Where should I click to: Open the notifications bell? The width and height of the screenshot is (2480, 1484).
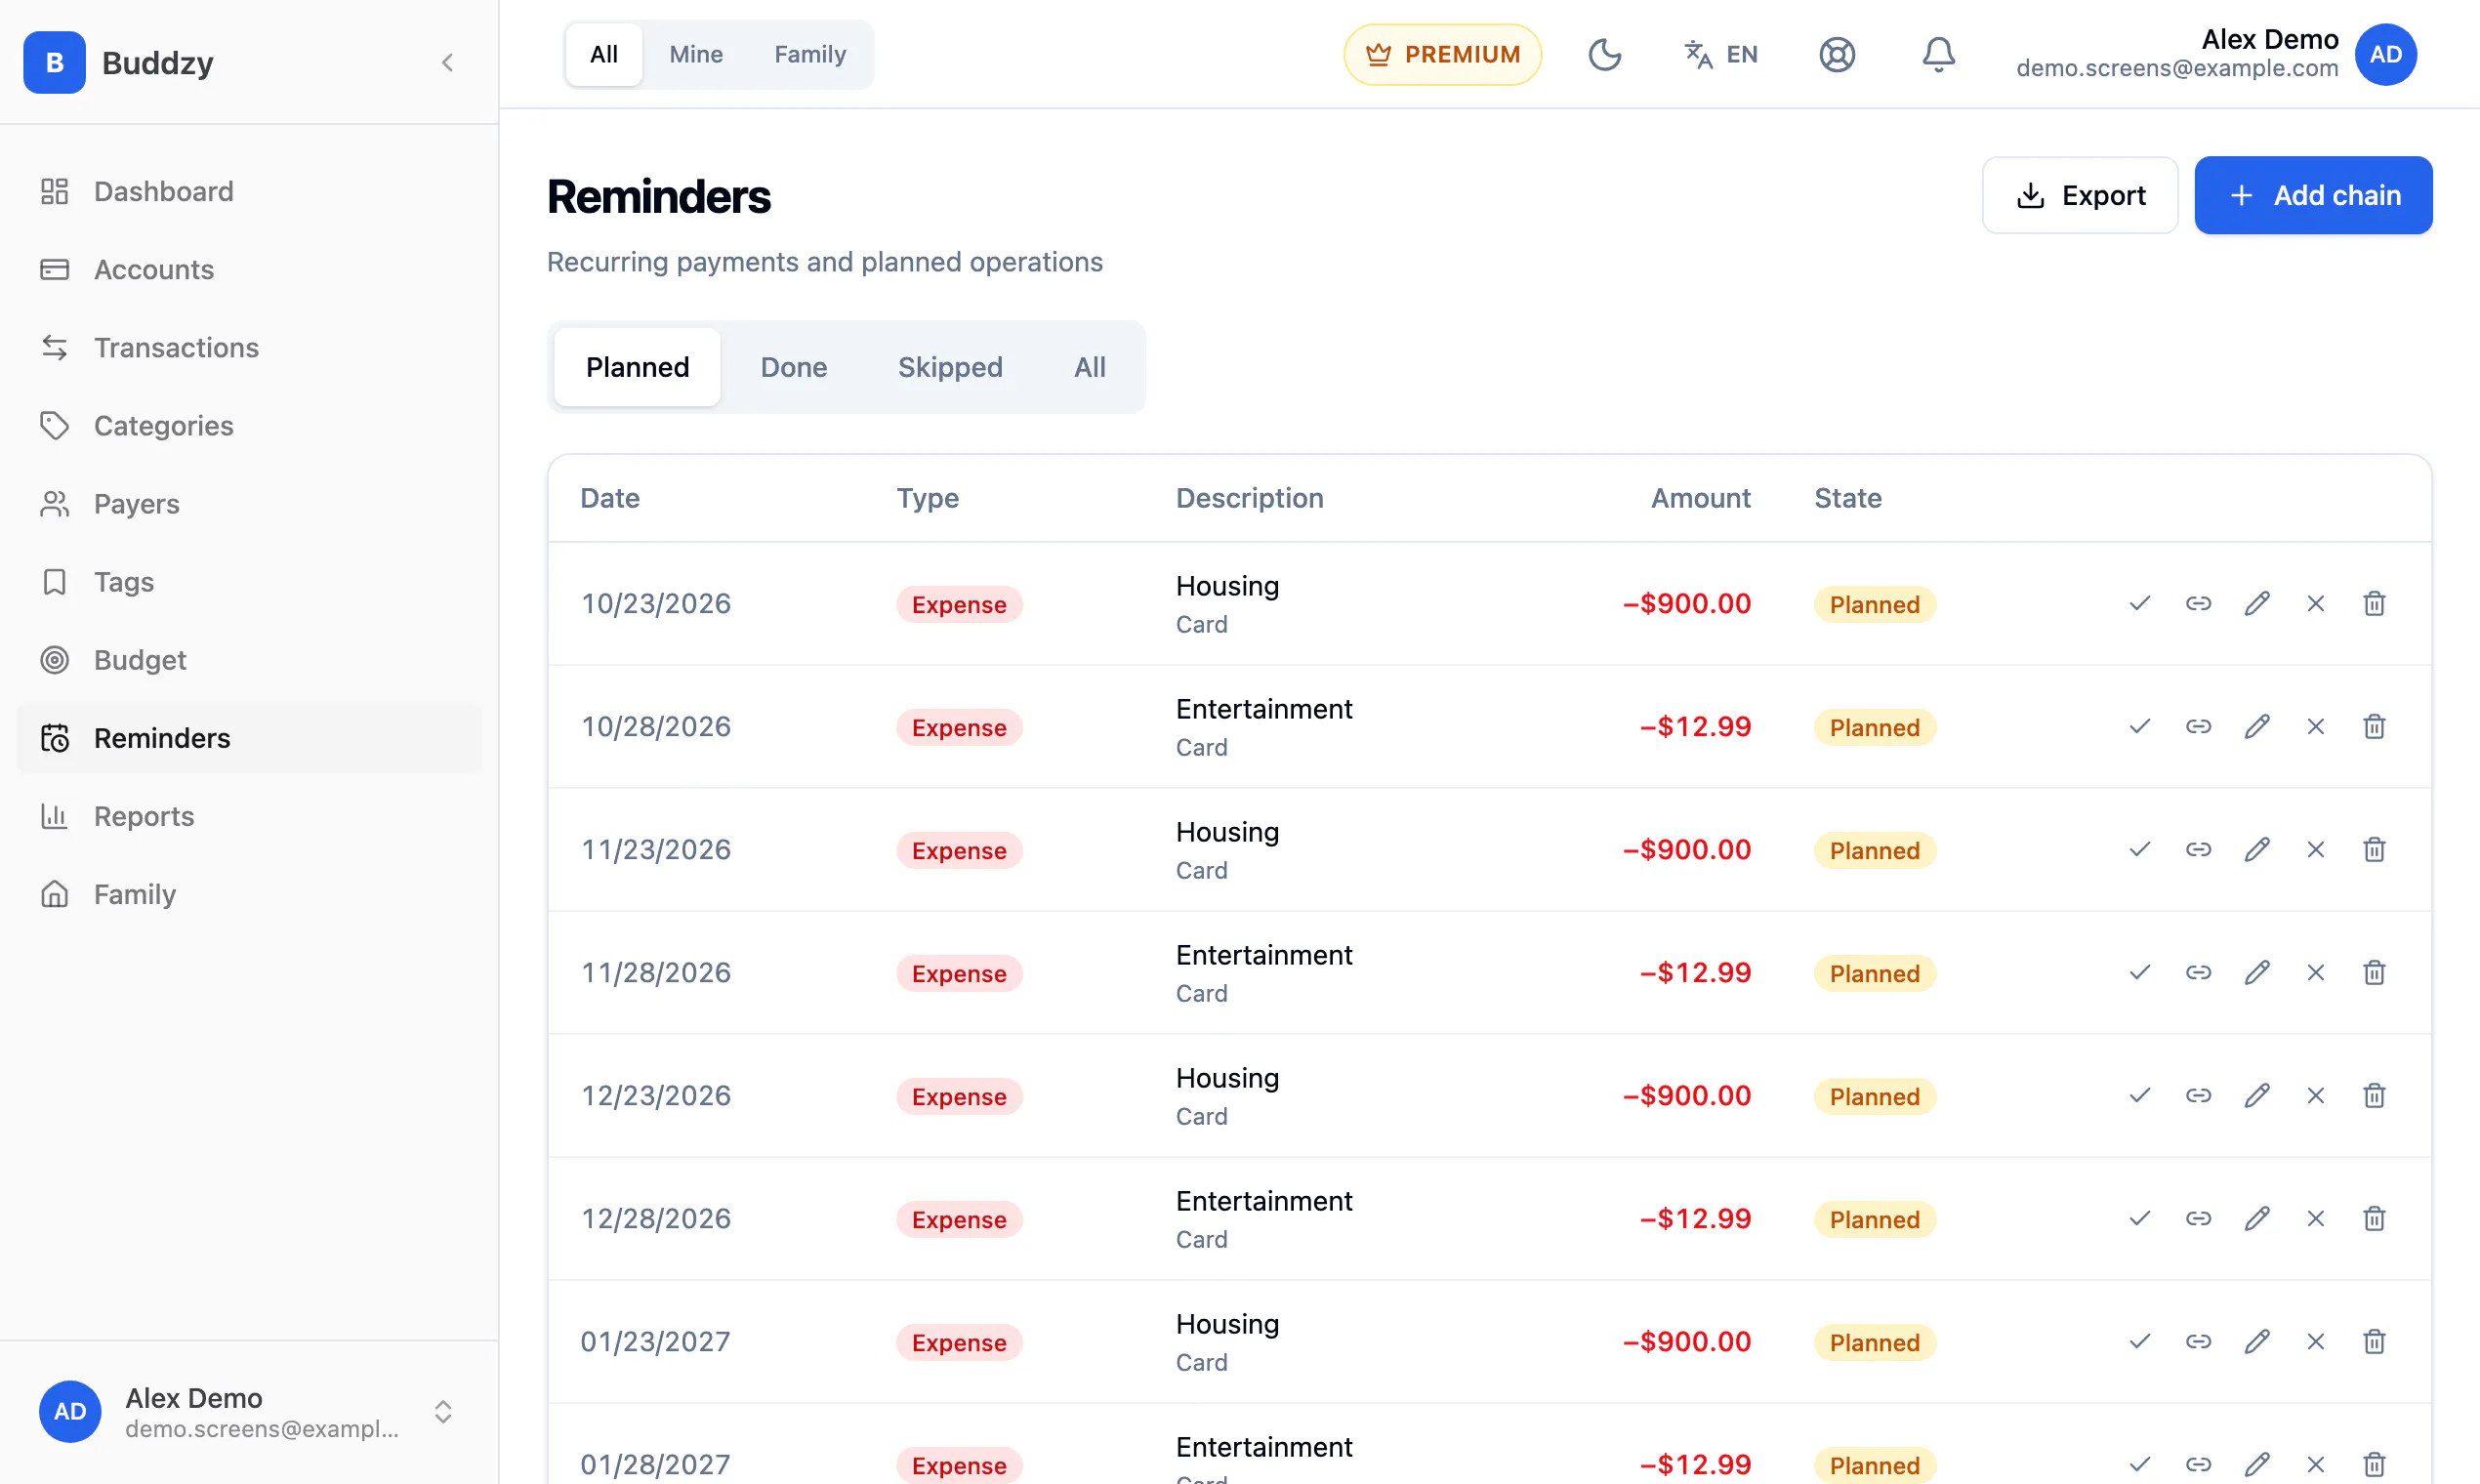(x=1938, y=54)
